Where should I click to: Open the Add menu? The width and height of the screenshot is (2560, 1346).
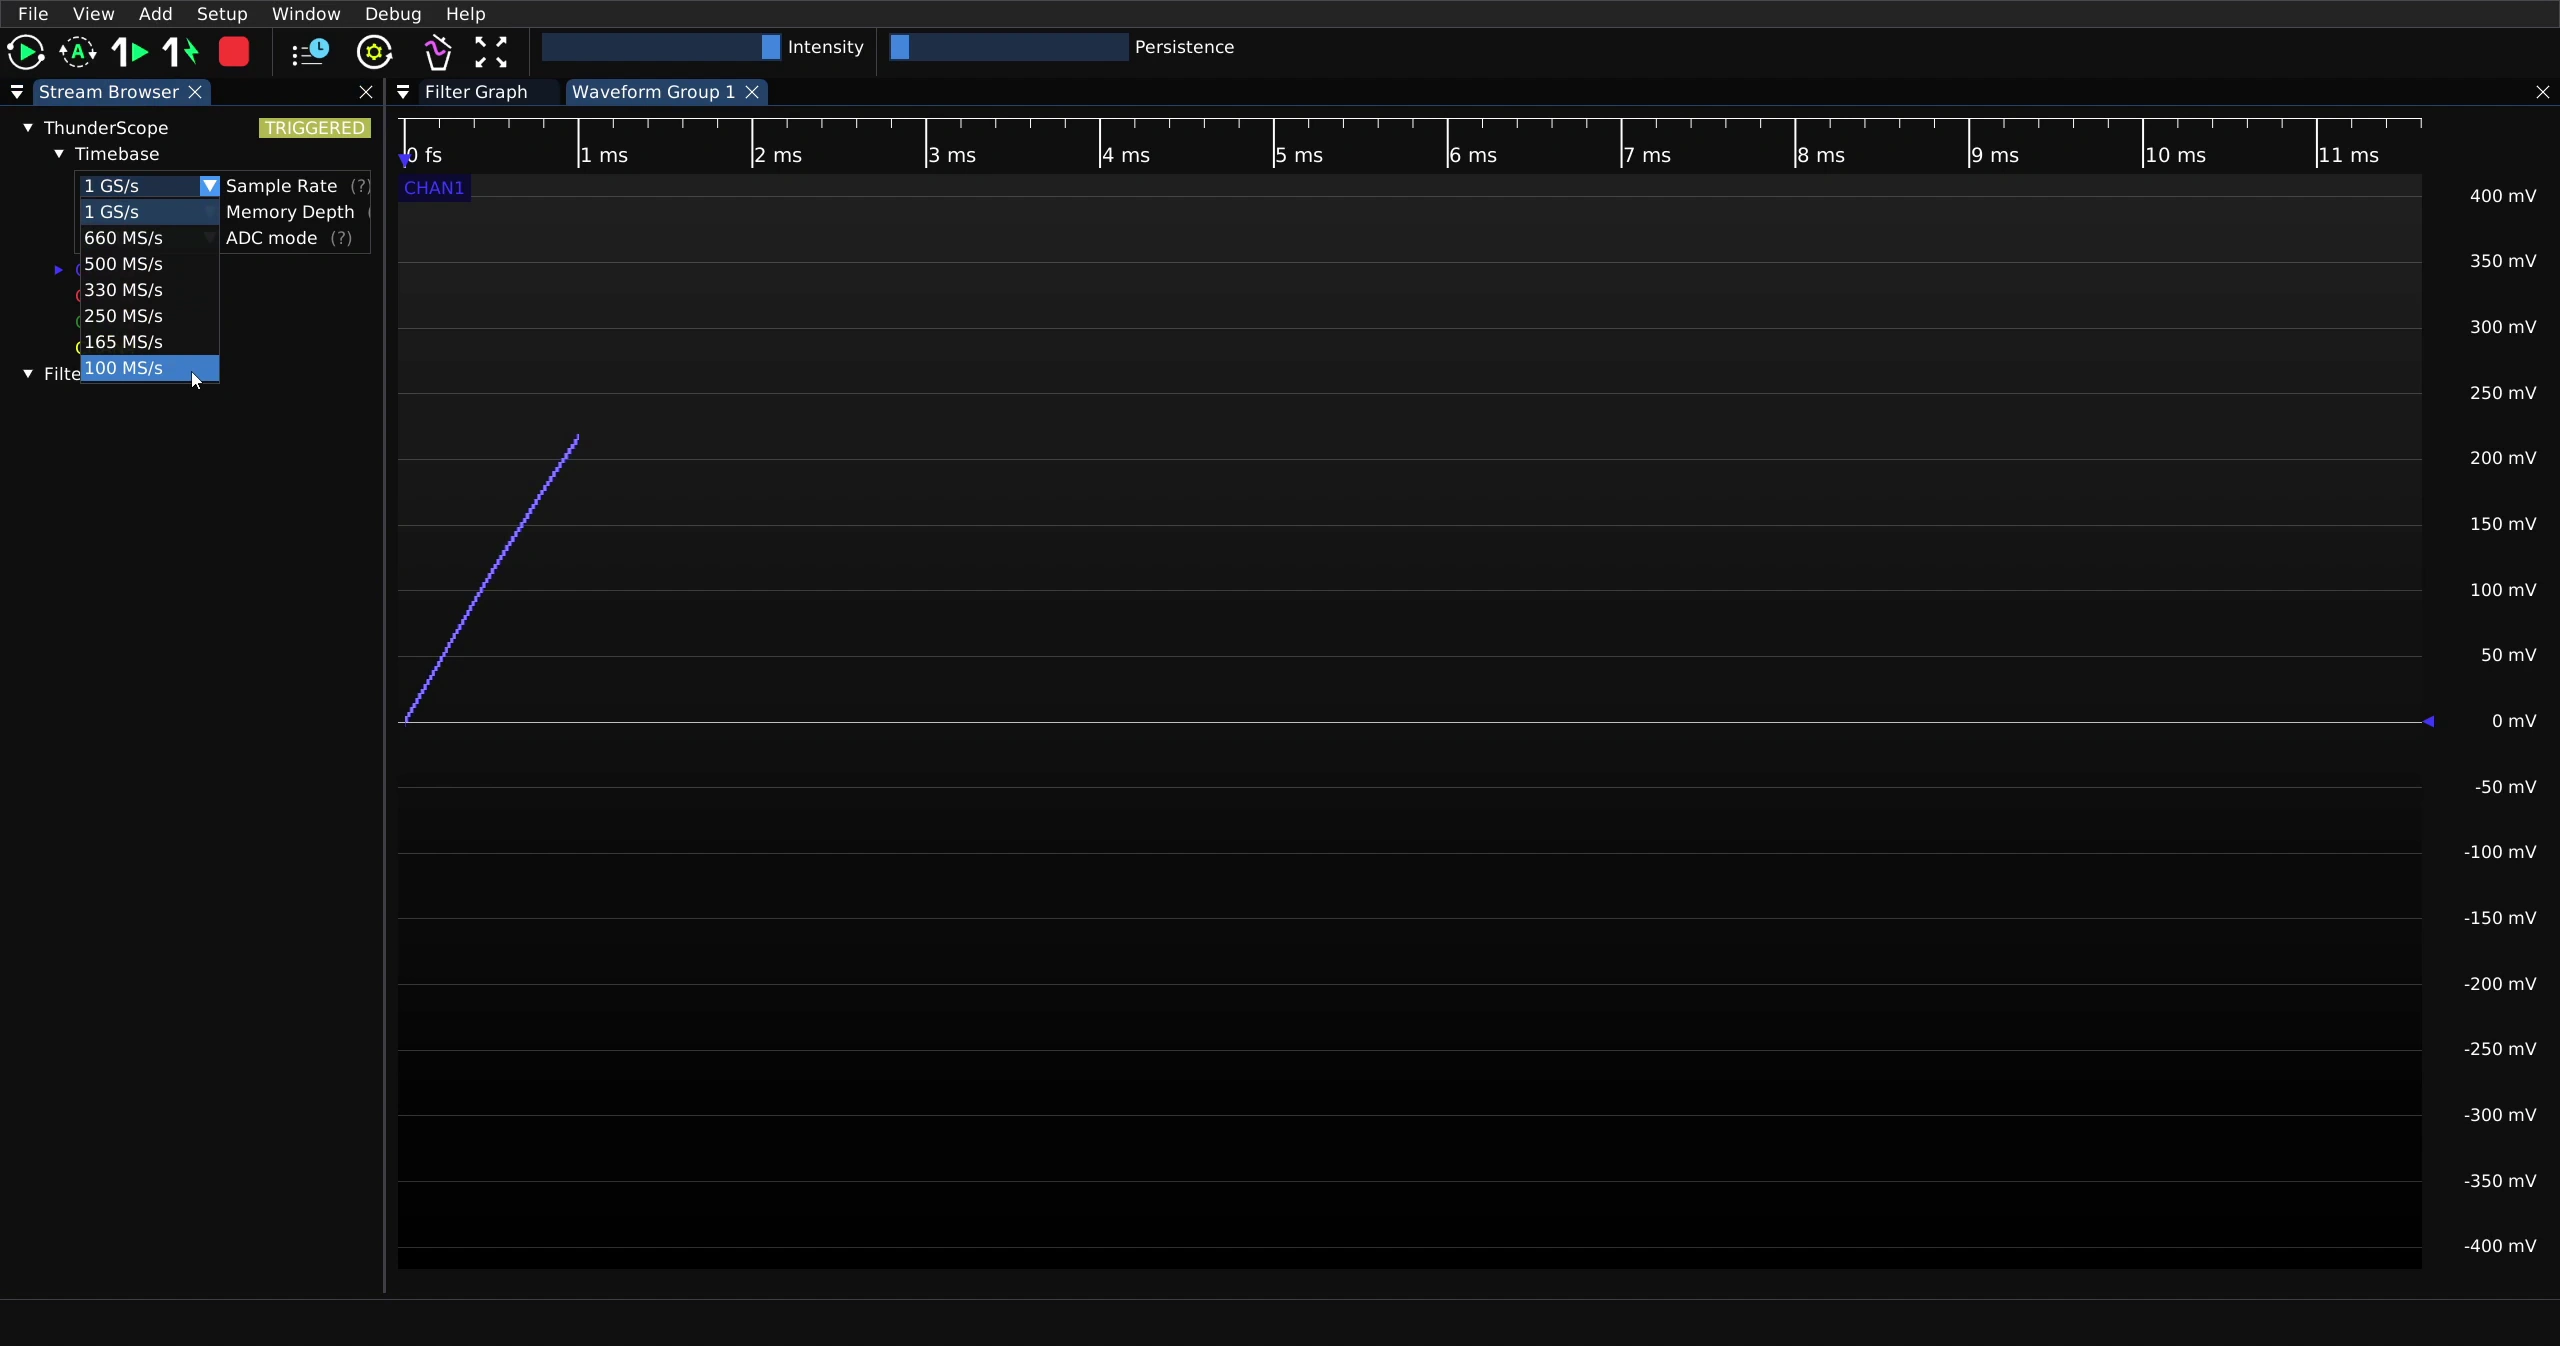[155, 14]
